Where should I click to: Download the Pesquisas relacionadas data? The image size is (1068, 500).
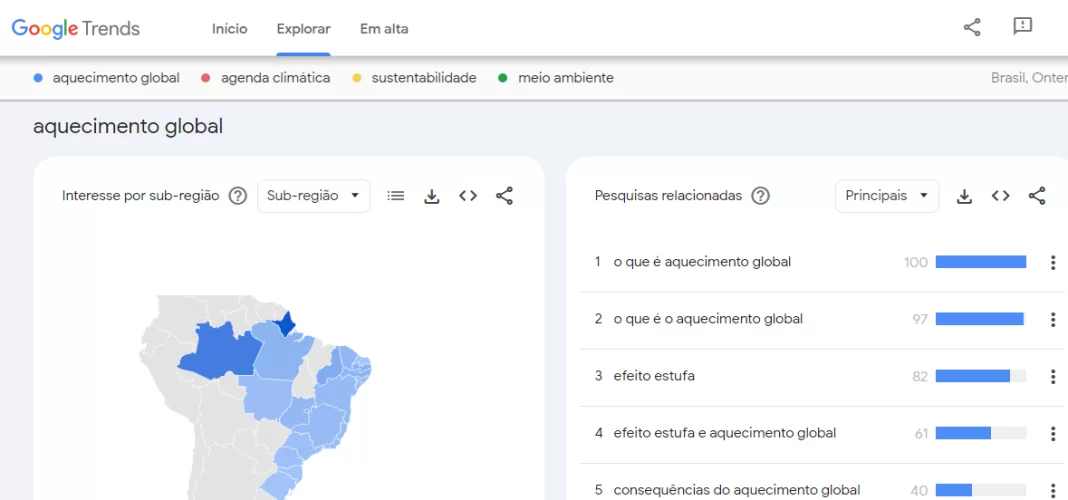tap(964, 196)
